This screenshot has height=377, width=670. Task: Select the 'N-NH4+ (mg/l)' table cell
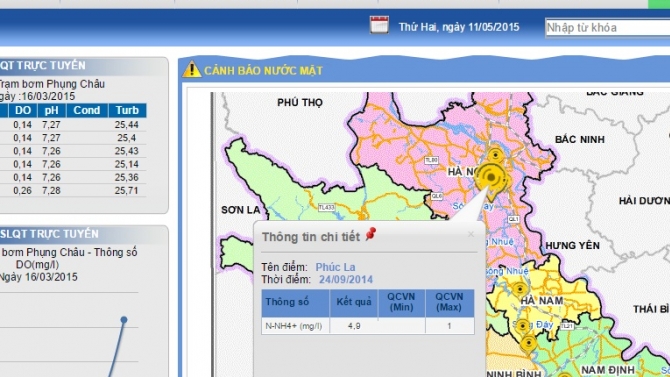[294, 326]
